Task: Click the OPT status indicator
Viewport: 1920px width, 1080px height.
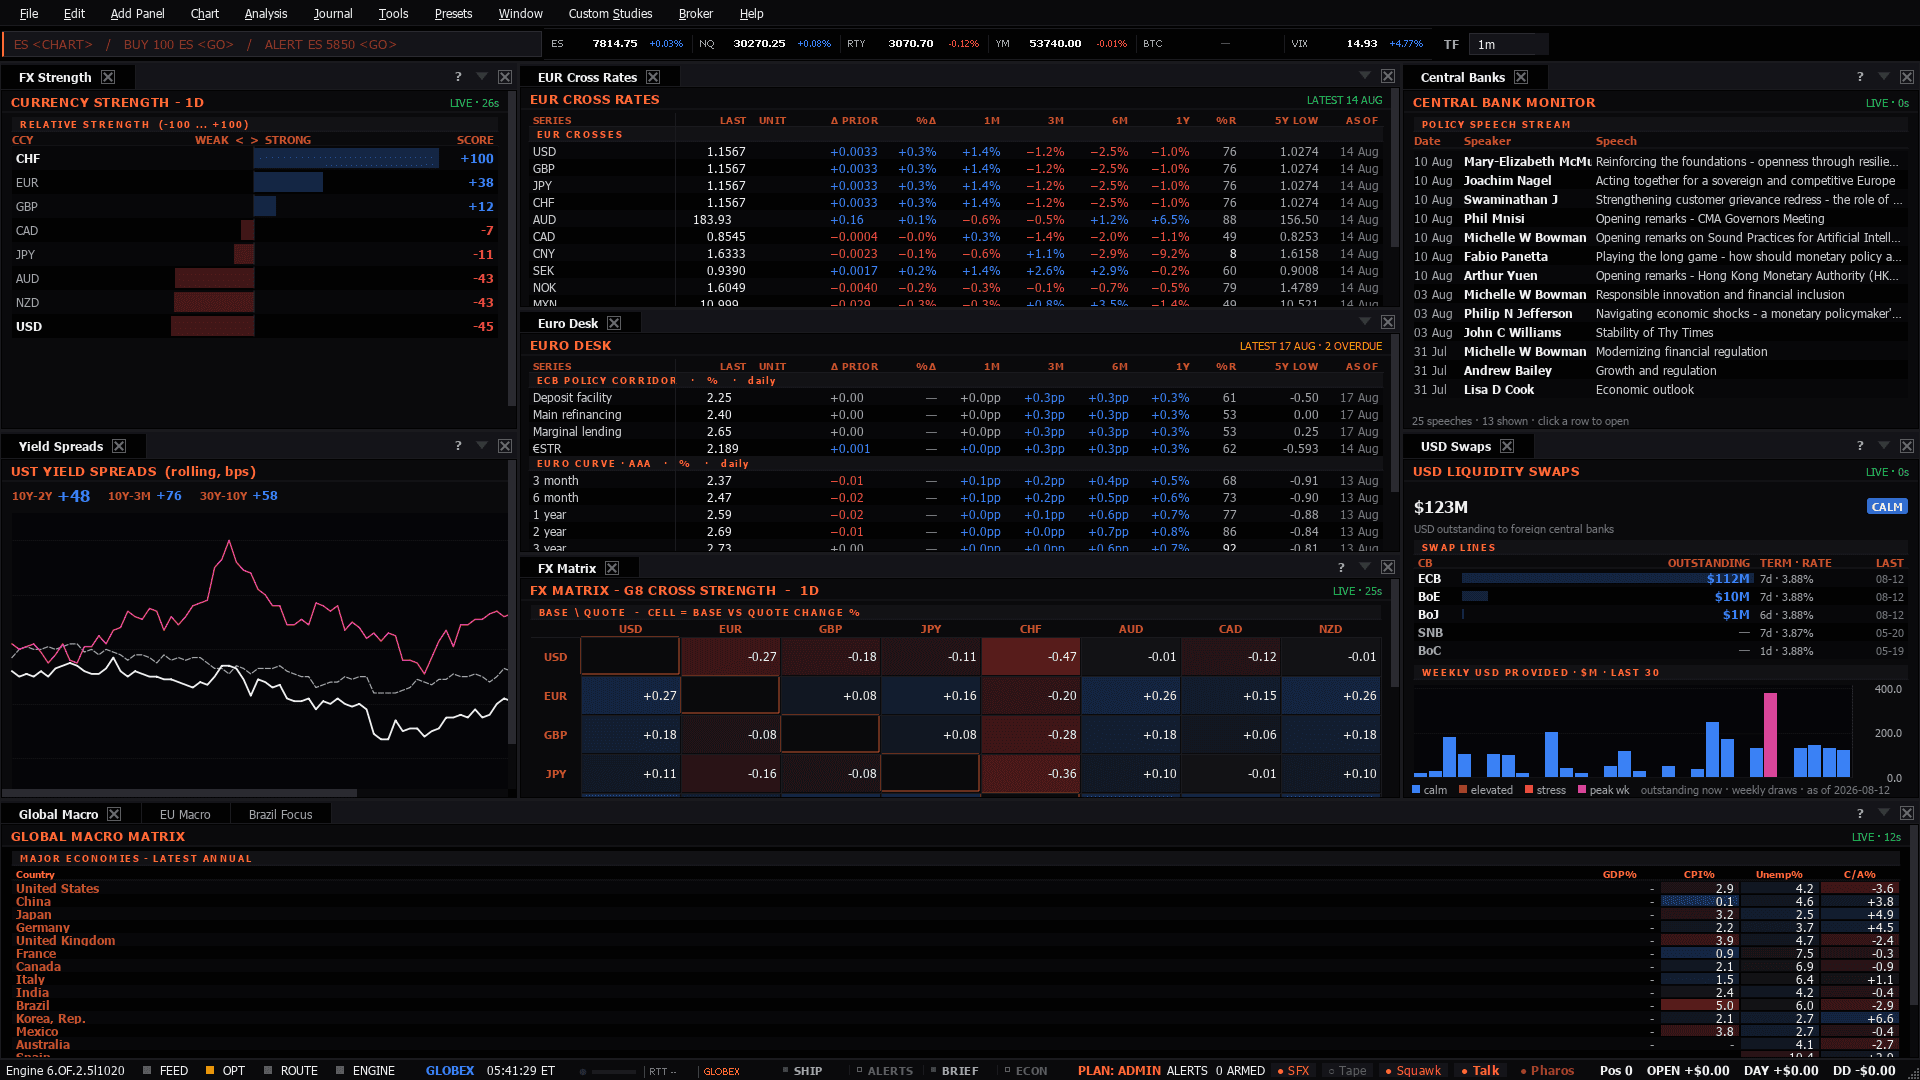Action: (x=225, y=1070)
